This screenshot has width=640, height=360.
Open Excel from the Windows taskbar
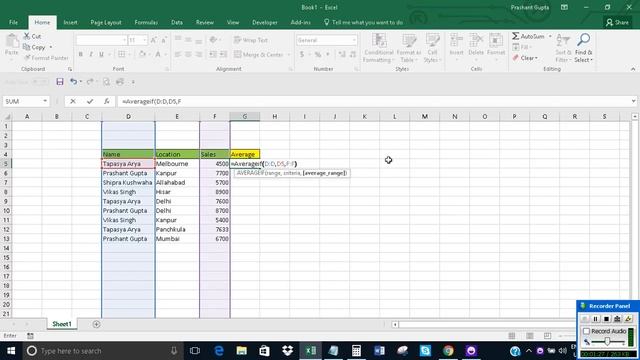(311, 351)
